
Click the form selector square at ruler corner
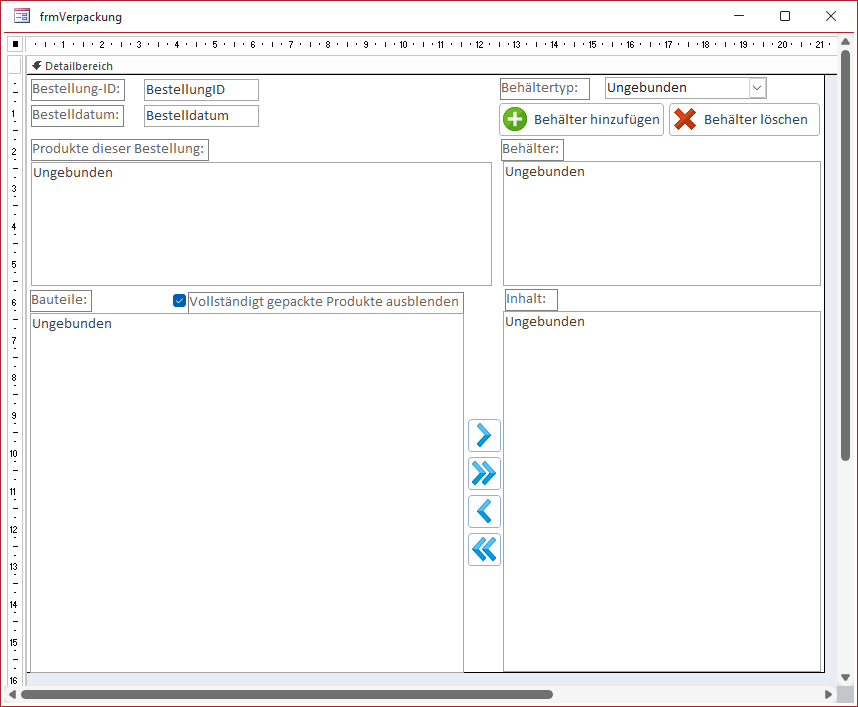[15, 44]
